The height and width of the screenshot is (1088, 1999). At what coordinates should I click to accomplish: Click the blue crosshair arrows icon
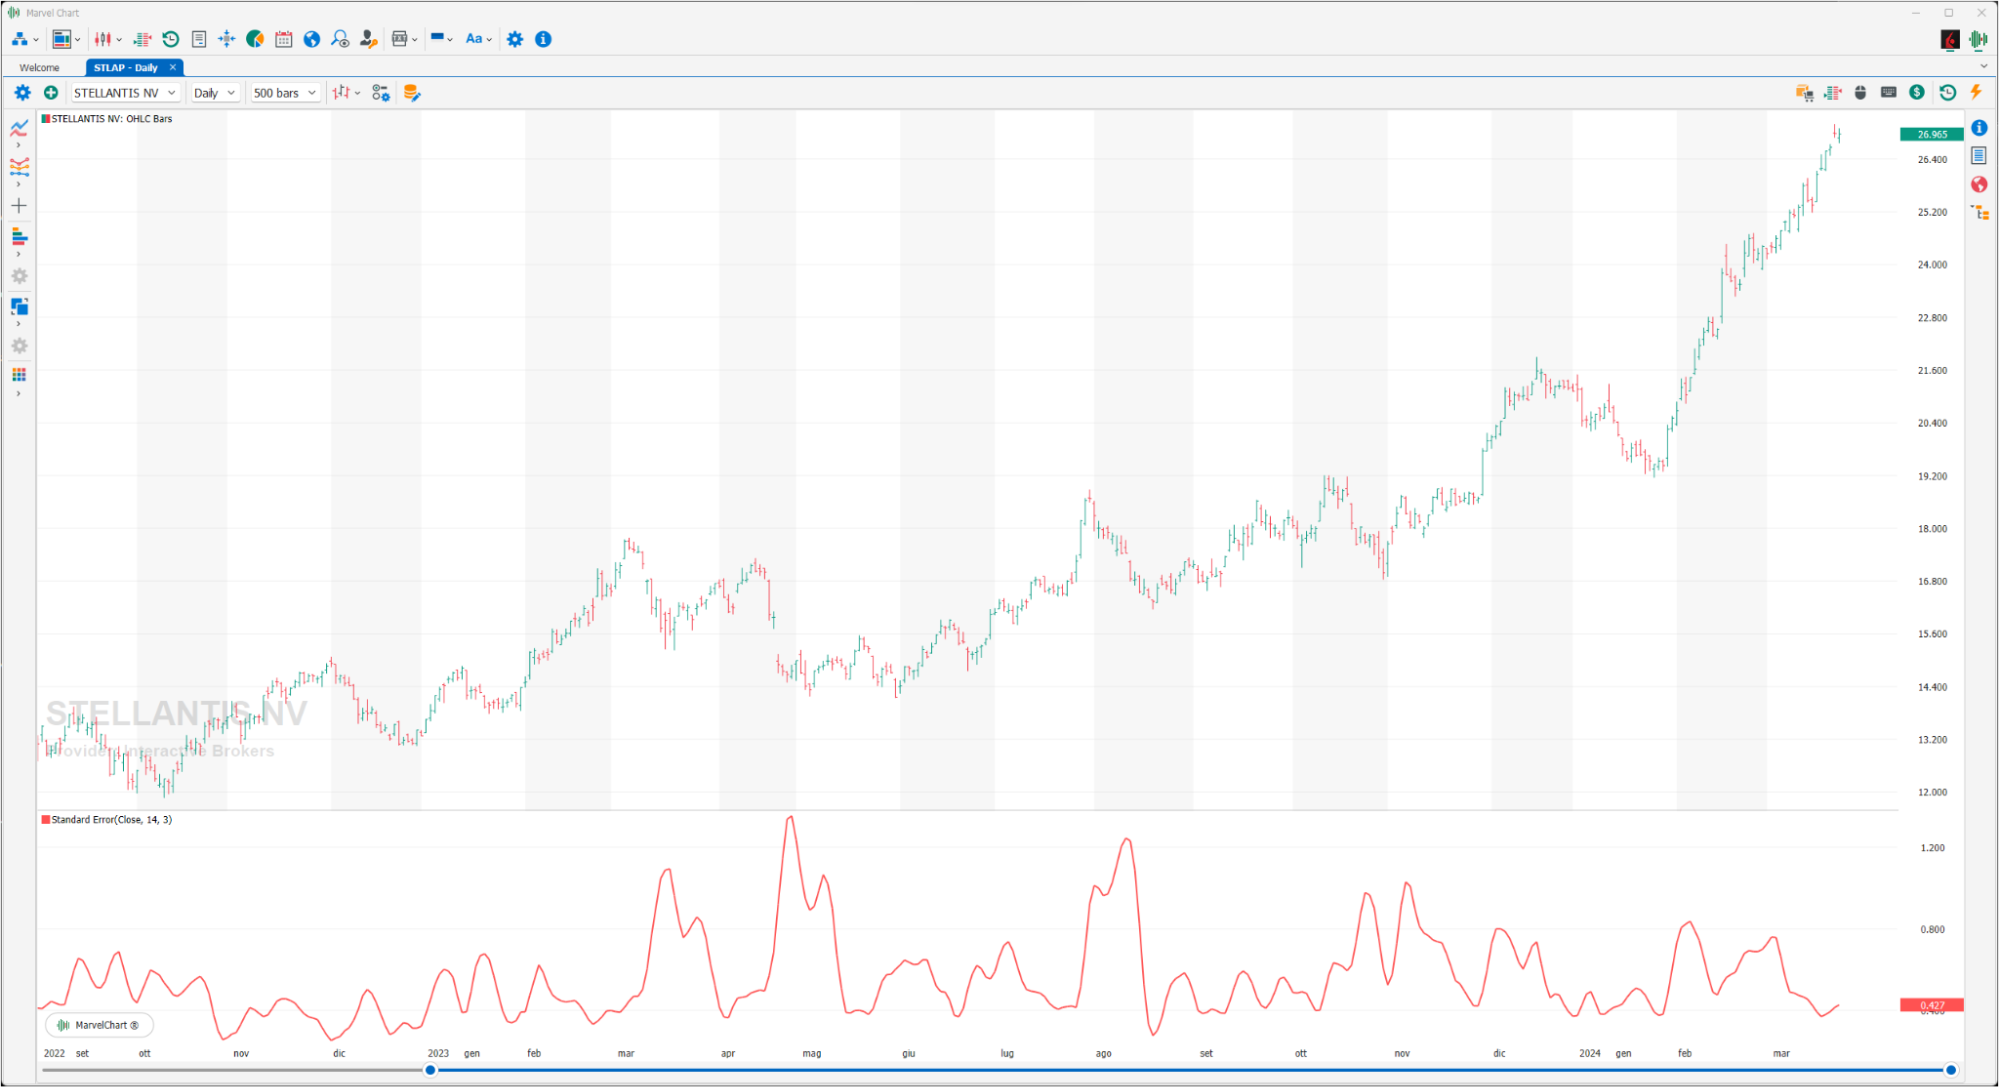[227, 39]
